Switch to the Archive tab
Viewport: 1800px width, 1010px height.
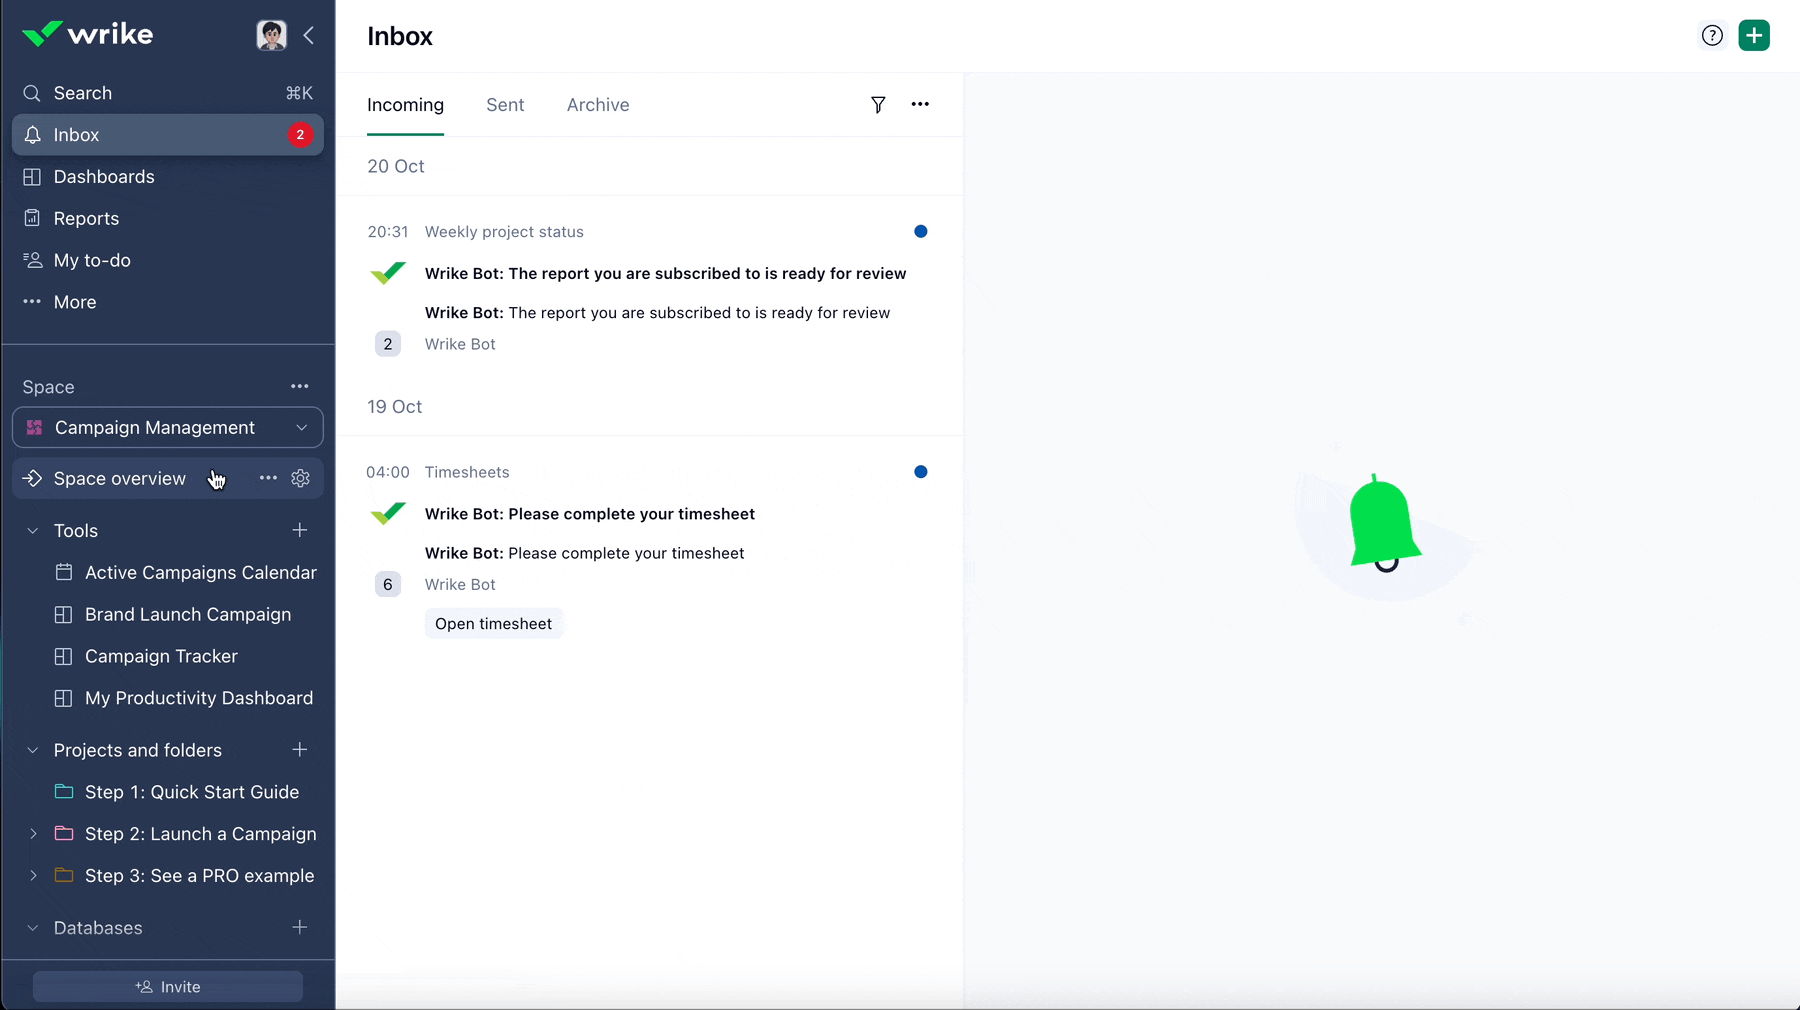597,104
